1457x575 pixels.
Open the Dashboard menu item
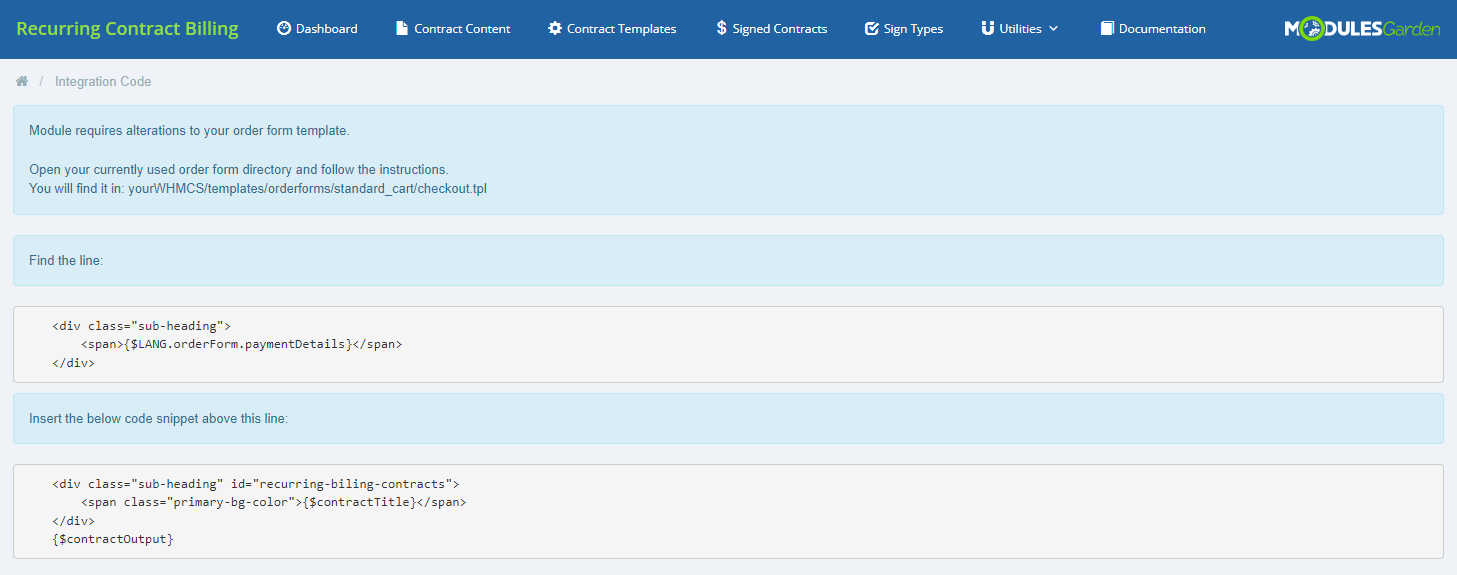pos(317,29)
